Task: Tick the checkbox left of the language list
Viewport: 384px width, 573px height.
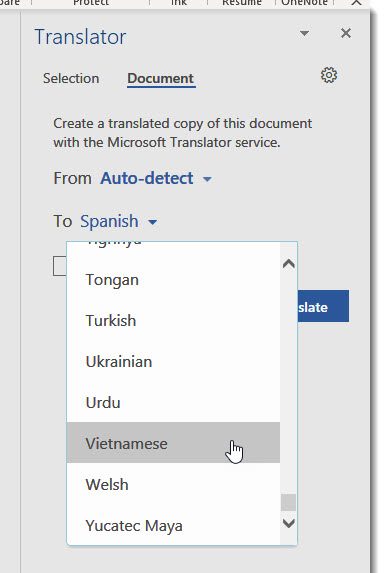Action: pos(60,266)
